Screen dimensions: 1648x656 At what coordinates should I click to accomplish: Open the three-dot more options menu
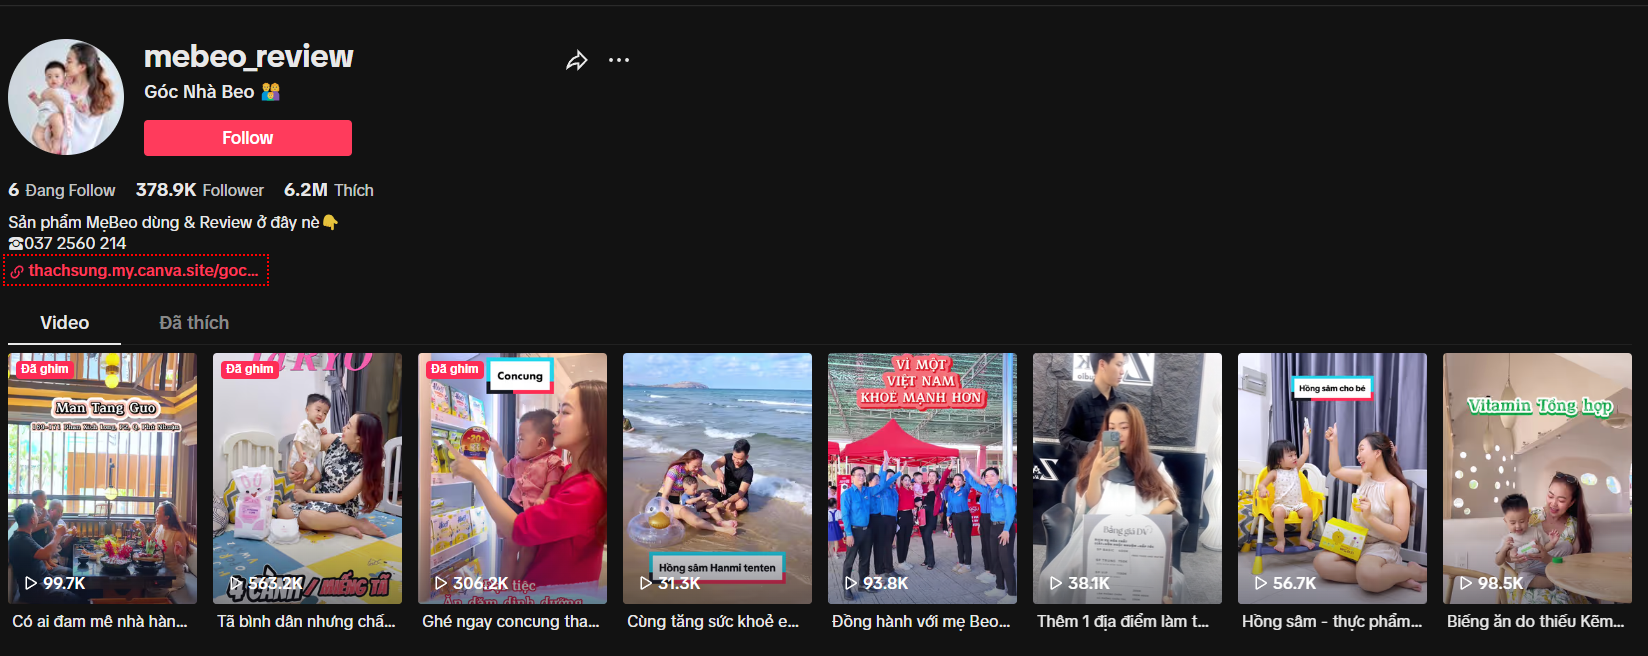pos(619,60)
